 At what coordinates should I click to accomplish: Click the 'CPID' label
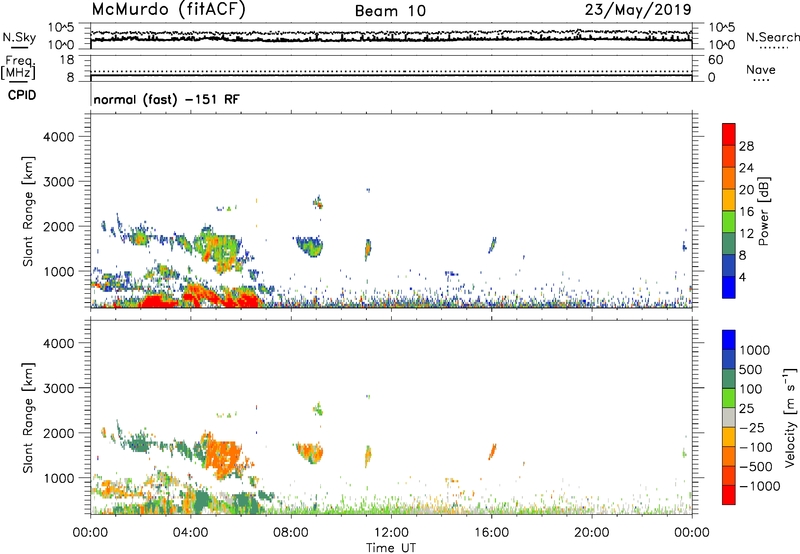coord(22,95)
